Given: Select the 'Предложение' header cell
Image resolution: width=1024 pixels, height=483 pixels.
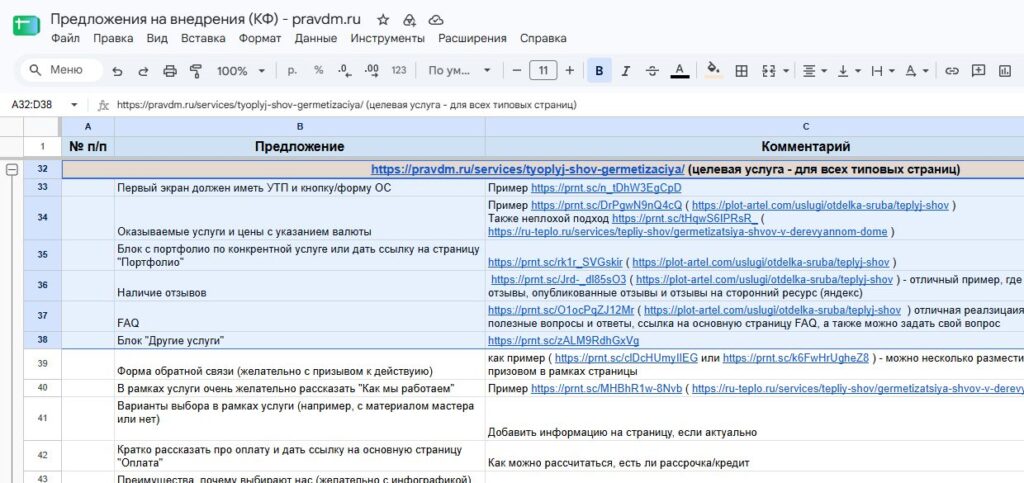Looking at the screenshot, I should 300,146.
